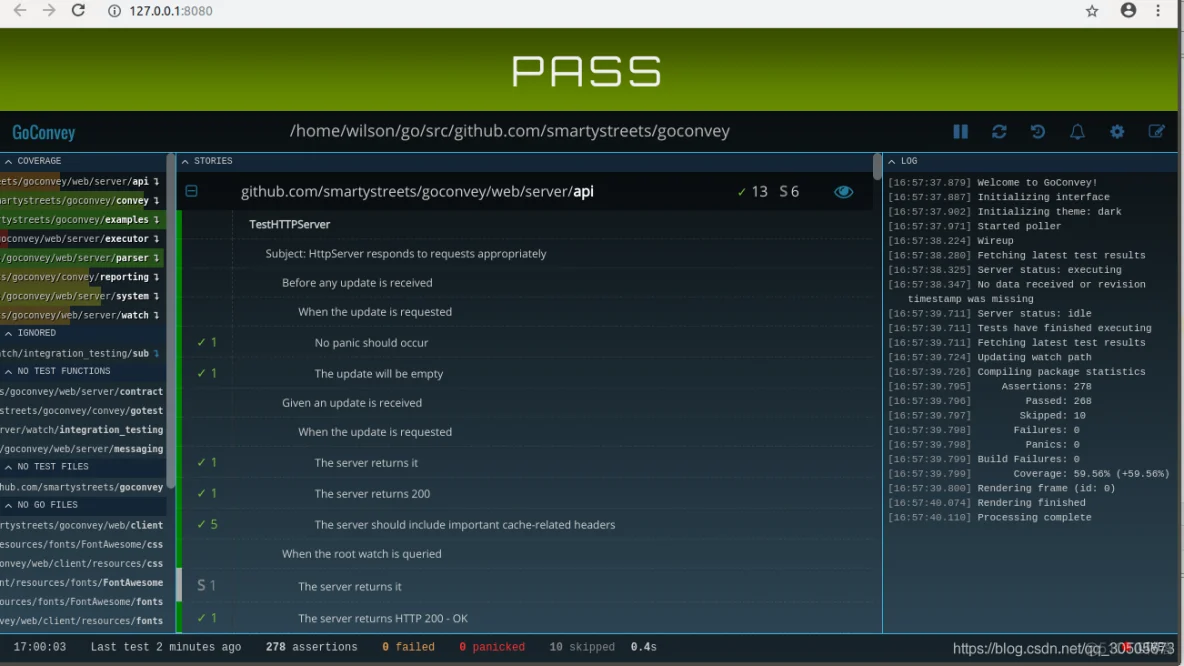Select ignored integration_testing/sub package
The height and width of the screenshot is (666, 1184).
click(x=82, y=353)
